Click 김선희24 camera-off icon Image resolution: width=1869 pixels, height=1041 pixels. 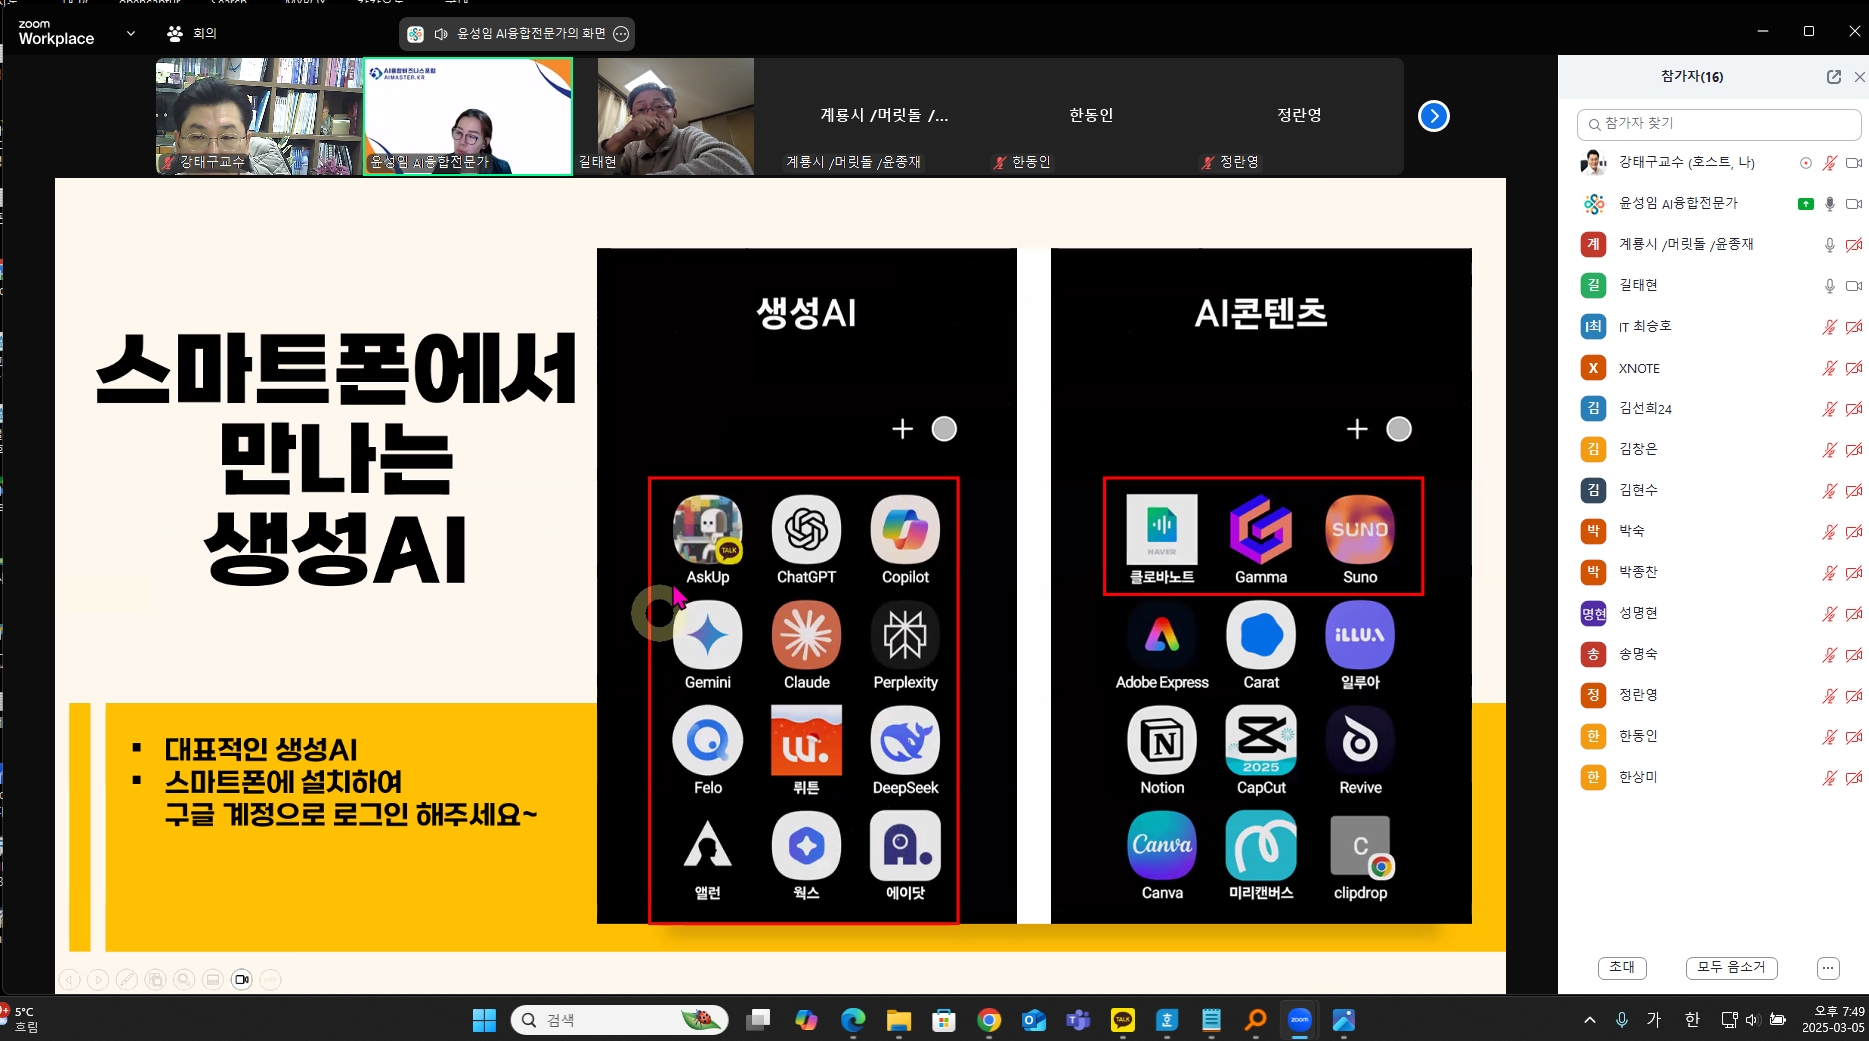(1853, 409)
